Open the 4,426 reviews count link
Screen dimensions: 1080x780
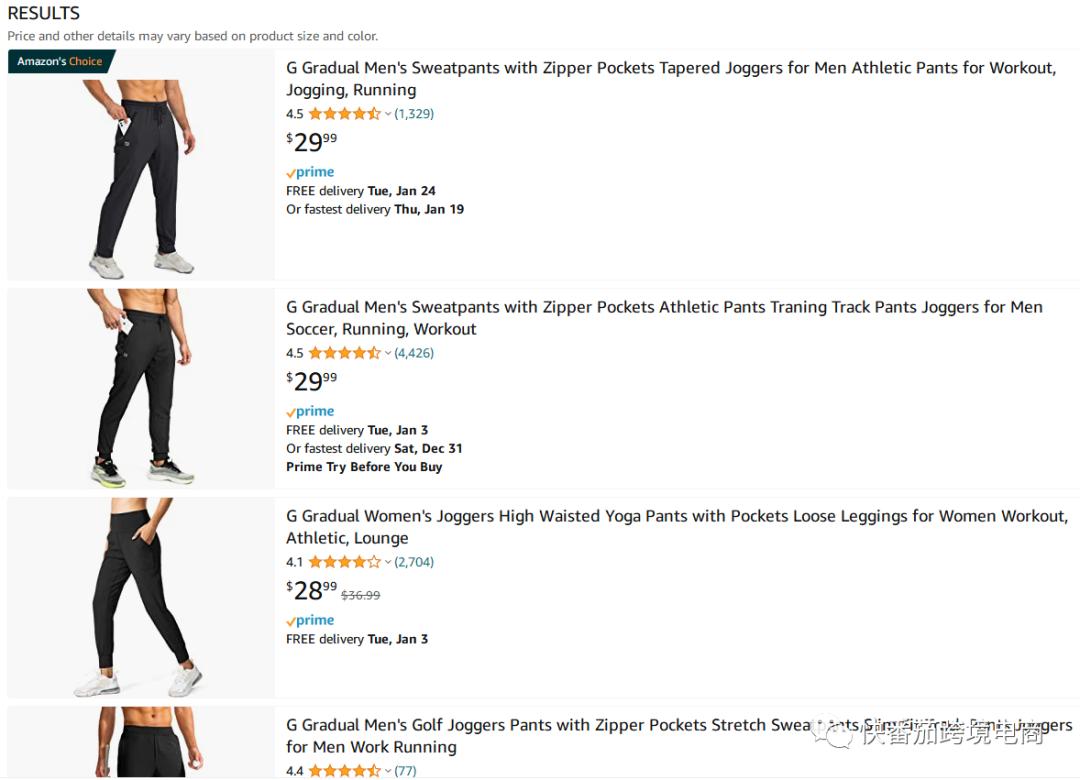(x=414, y=353)
